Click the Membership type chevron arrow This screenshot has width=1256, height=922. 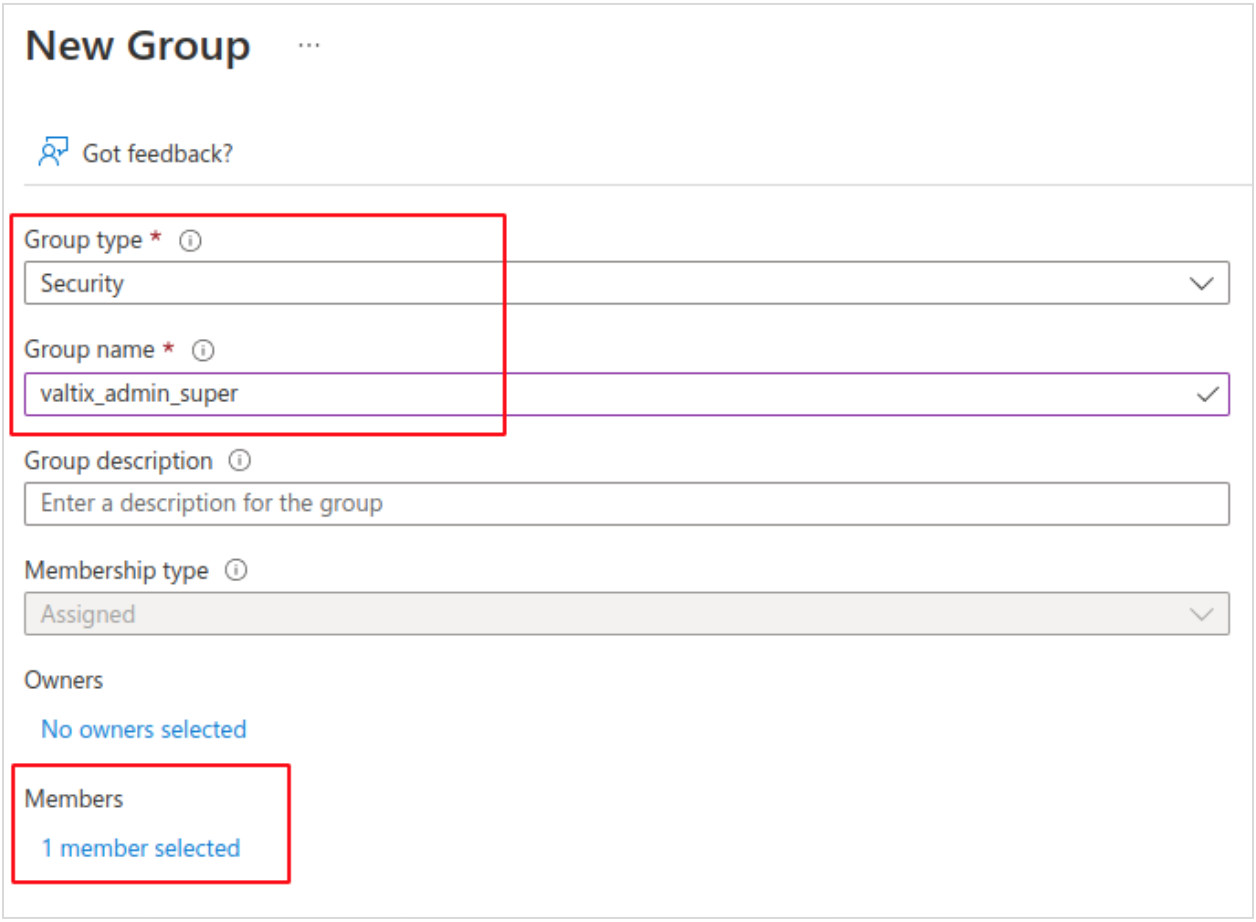(1202, 614)
